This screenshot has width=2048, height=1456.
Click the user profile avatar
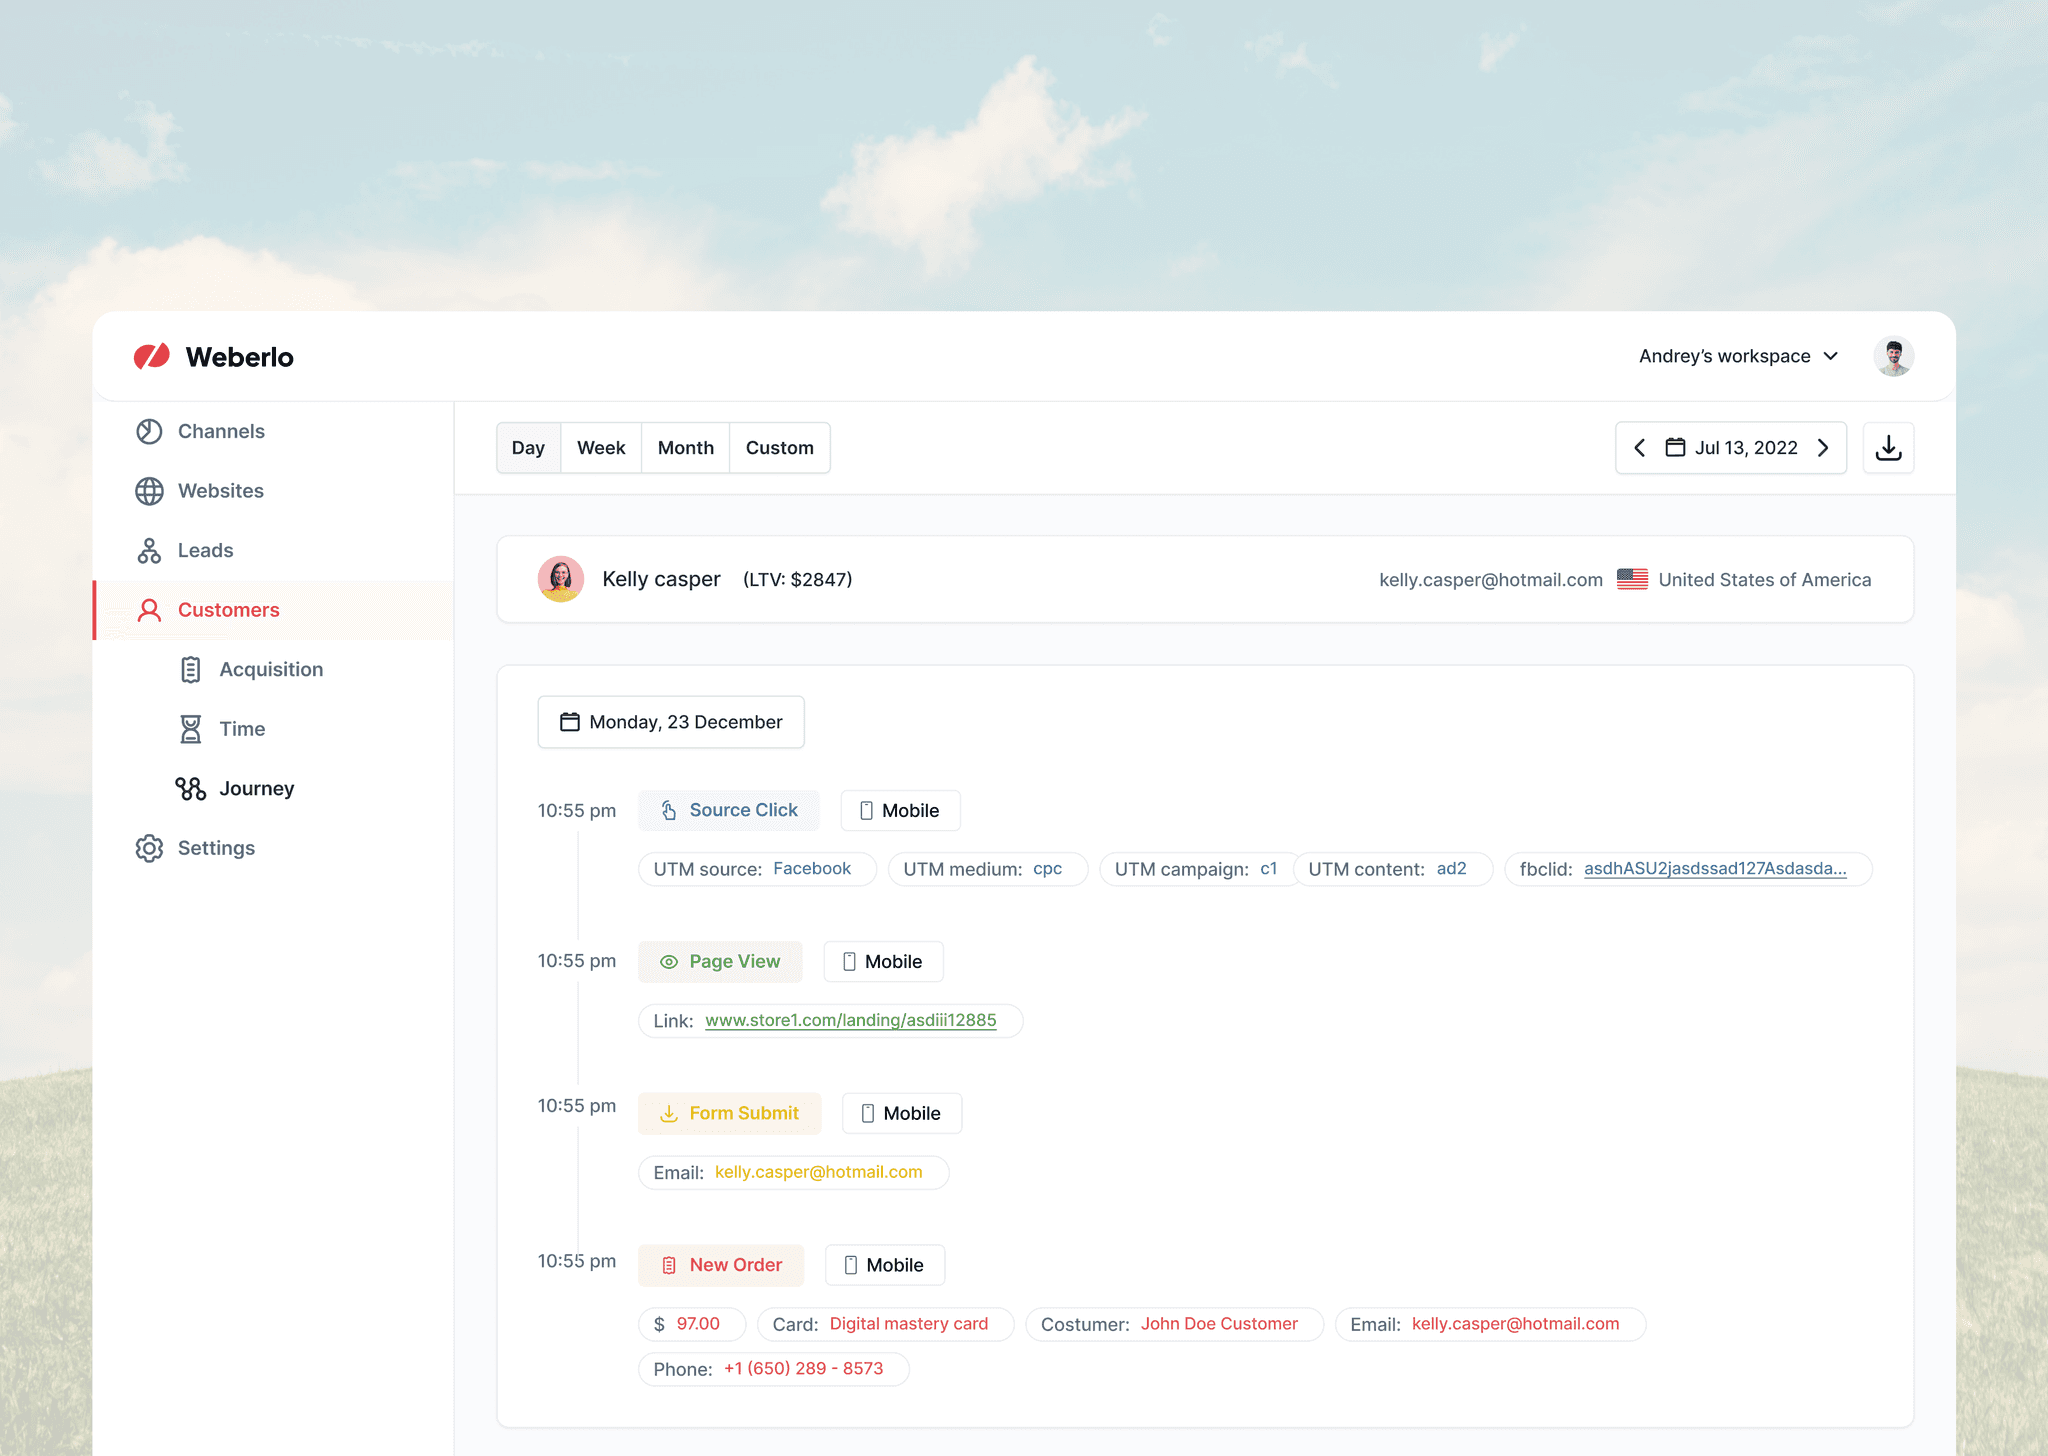point(1893,357)
